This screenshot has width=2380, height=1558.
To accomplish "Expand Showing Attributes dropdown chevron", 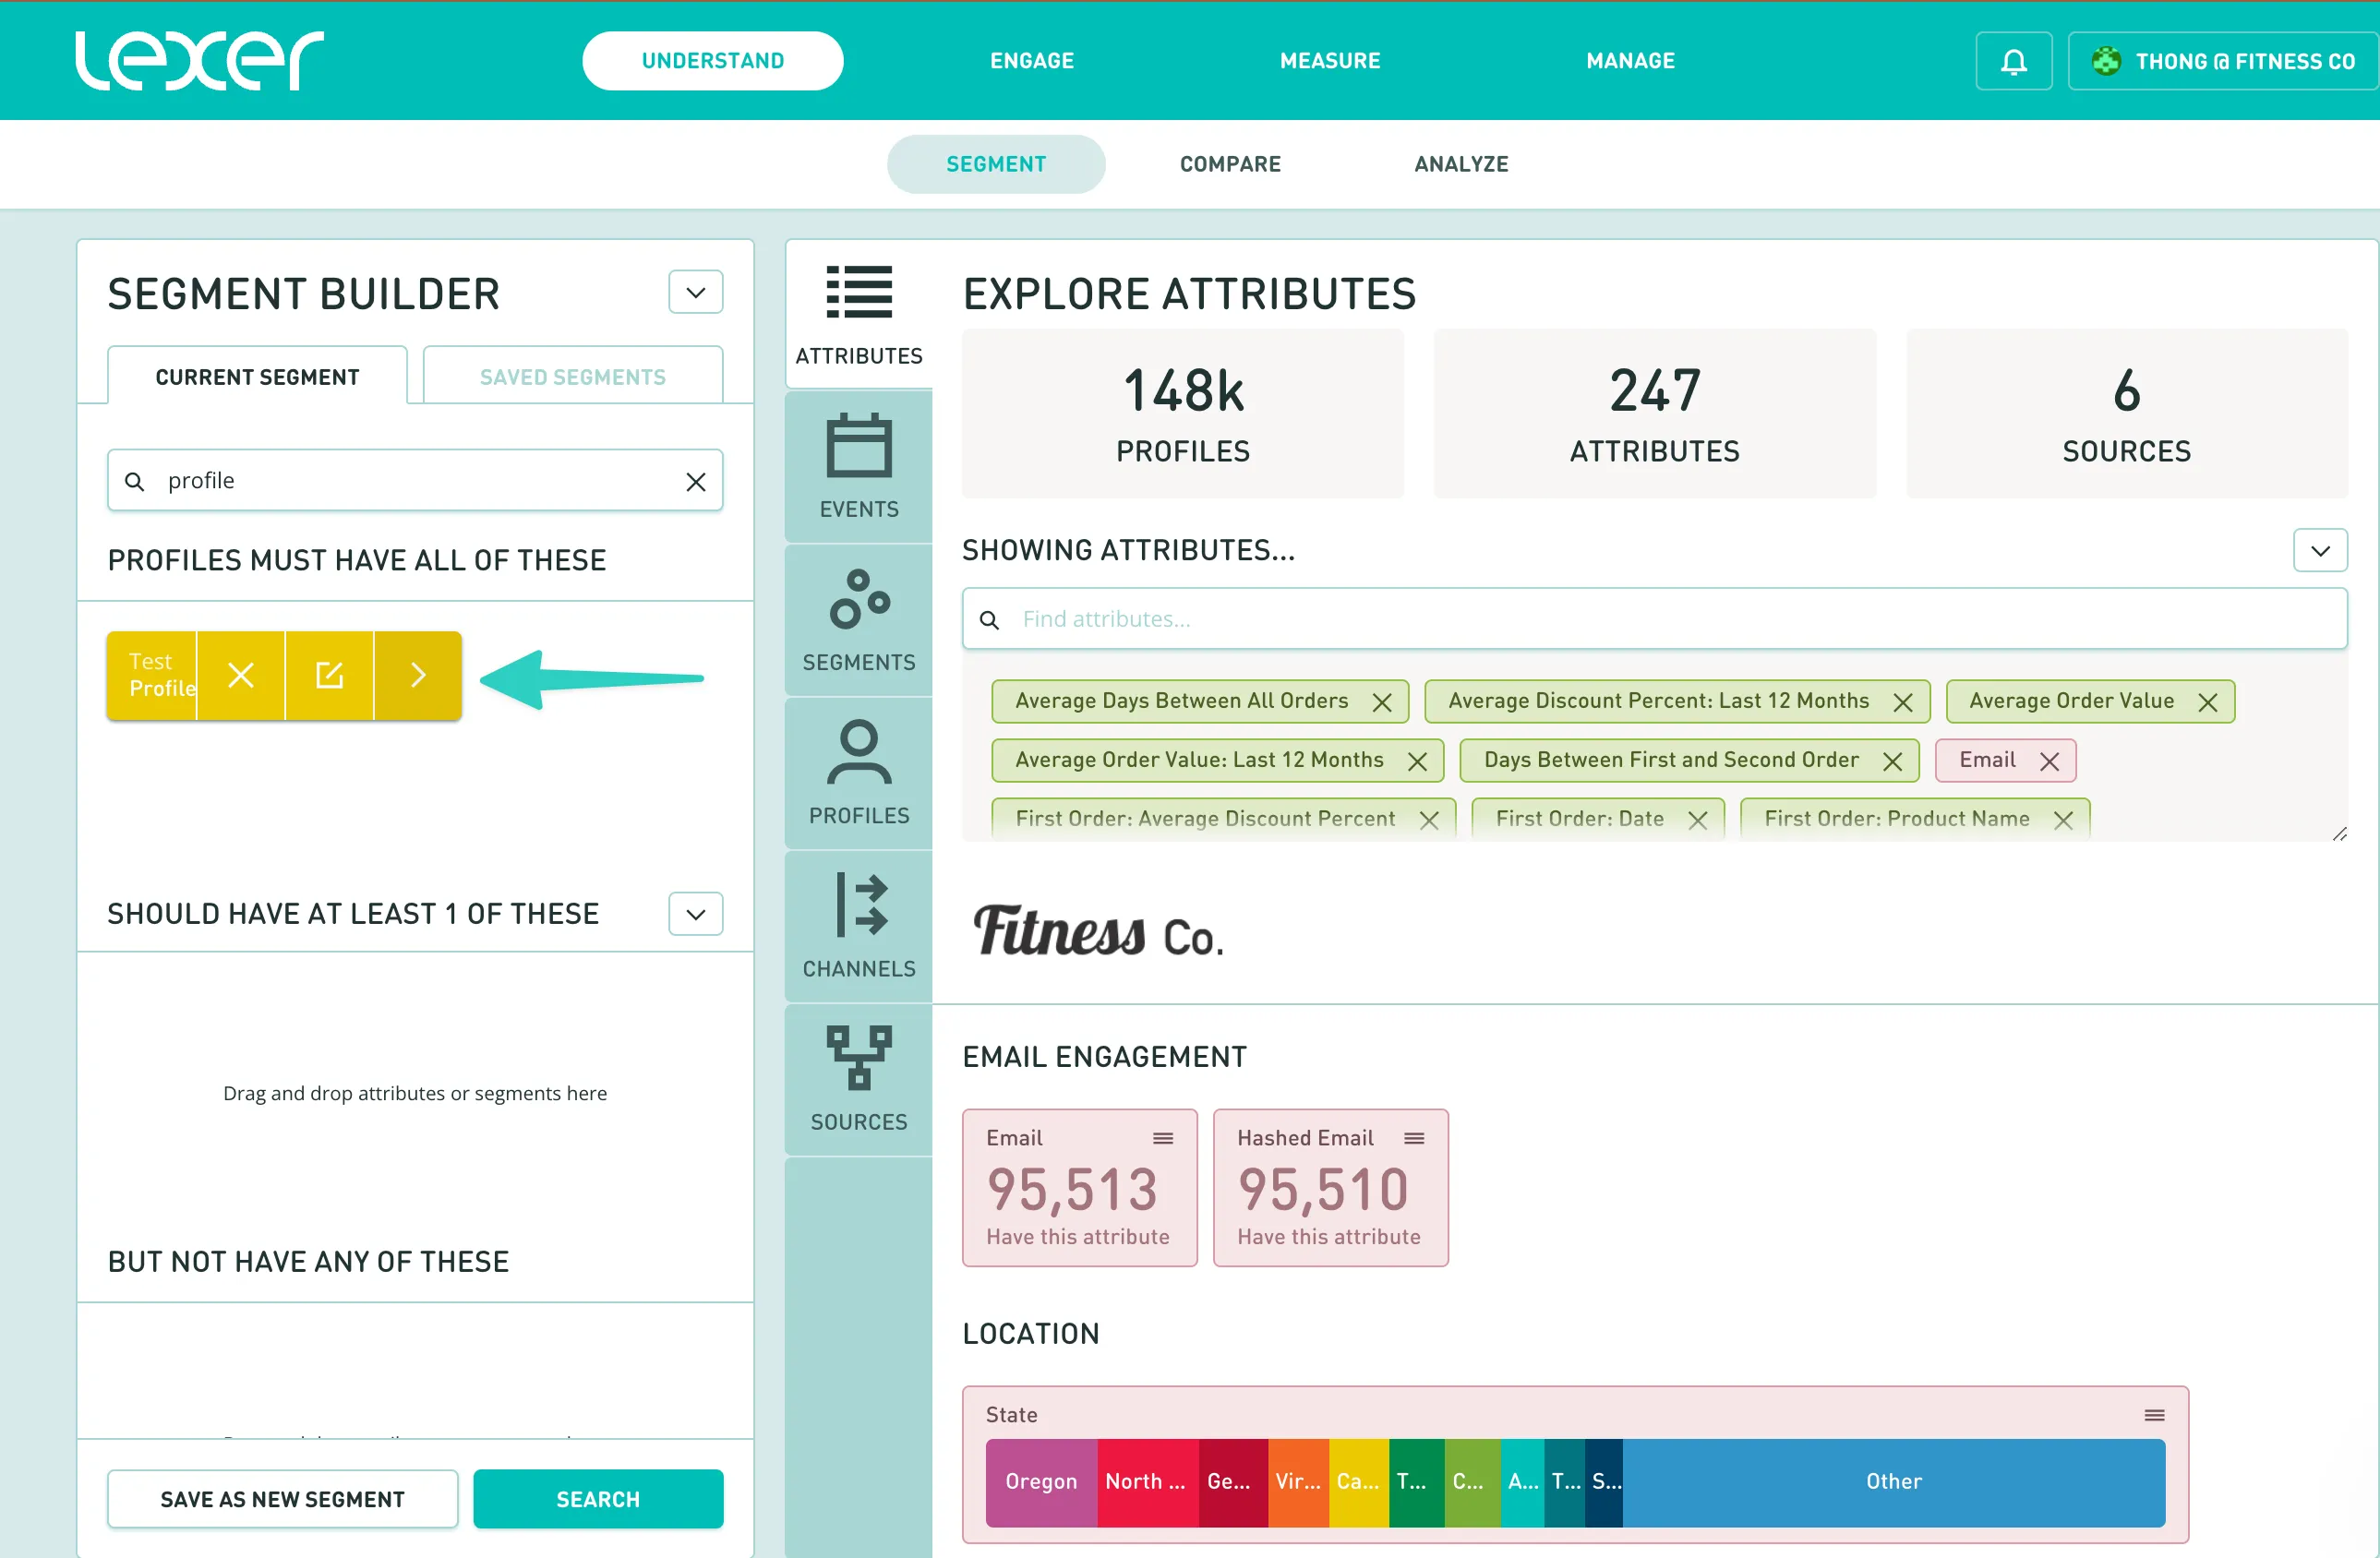I will point(2319,550).
